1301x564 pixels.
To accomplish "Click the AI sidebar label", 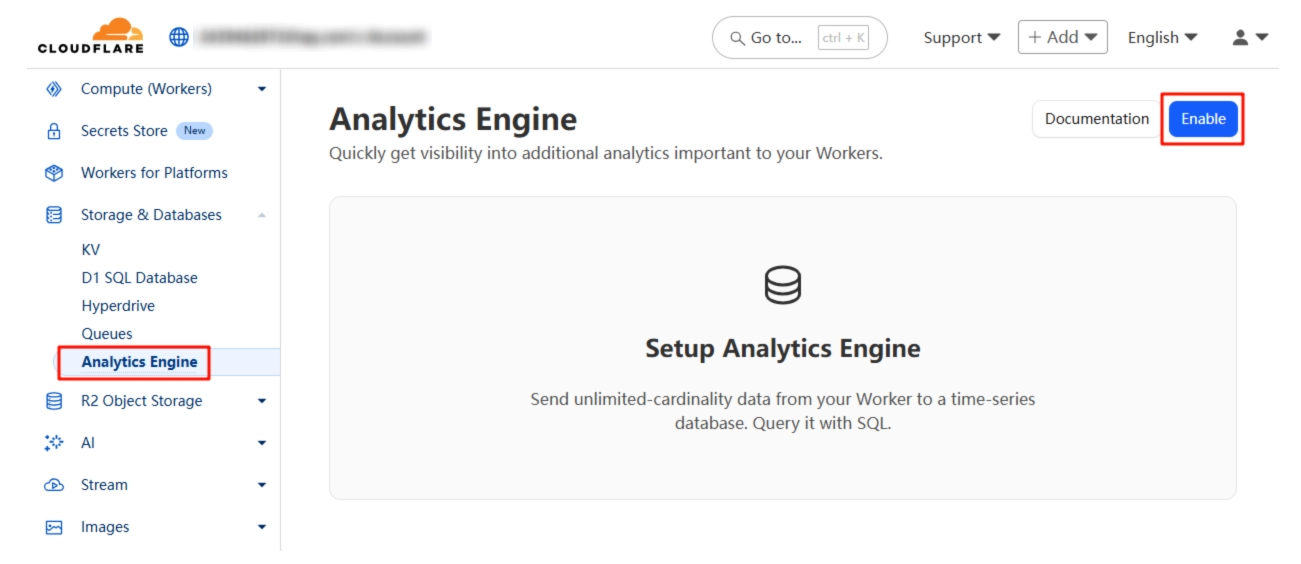I will click(x=88, y=443).
